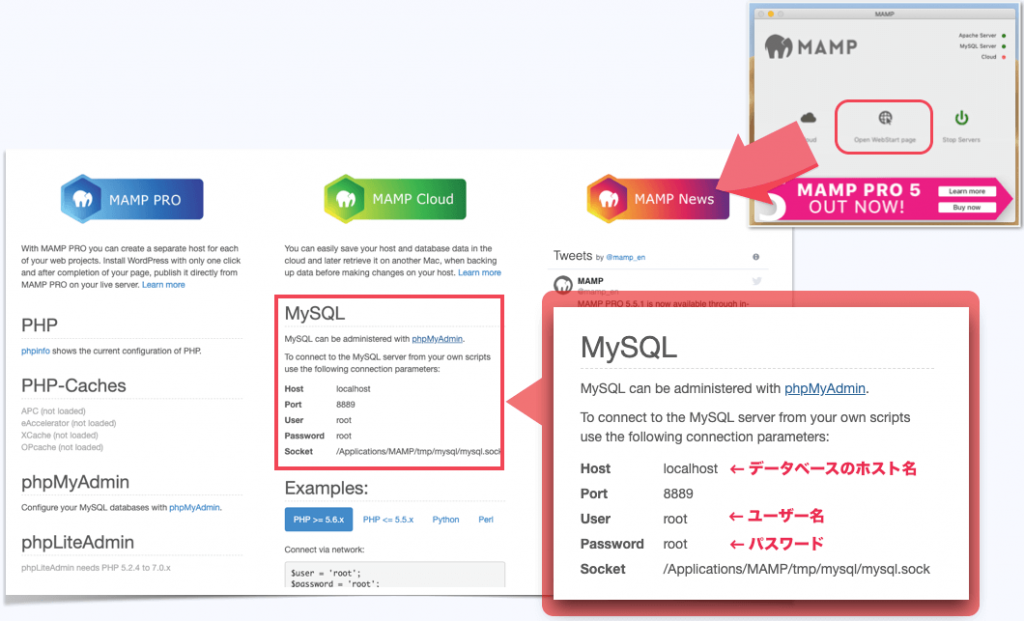Open phpMyAdmin link in the small MySQL box

point(437,339)
